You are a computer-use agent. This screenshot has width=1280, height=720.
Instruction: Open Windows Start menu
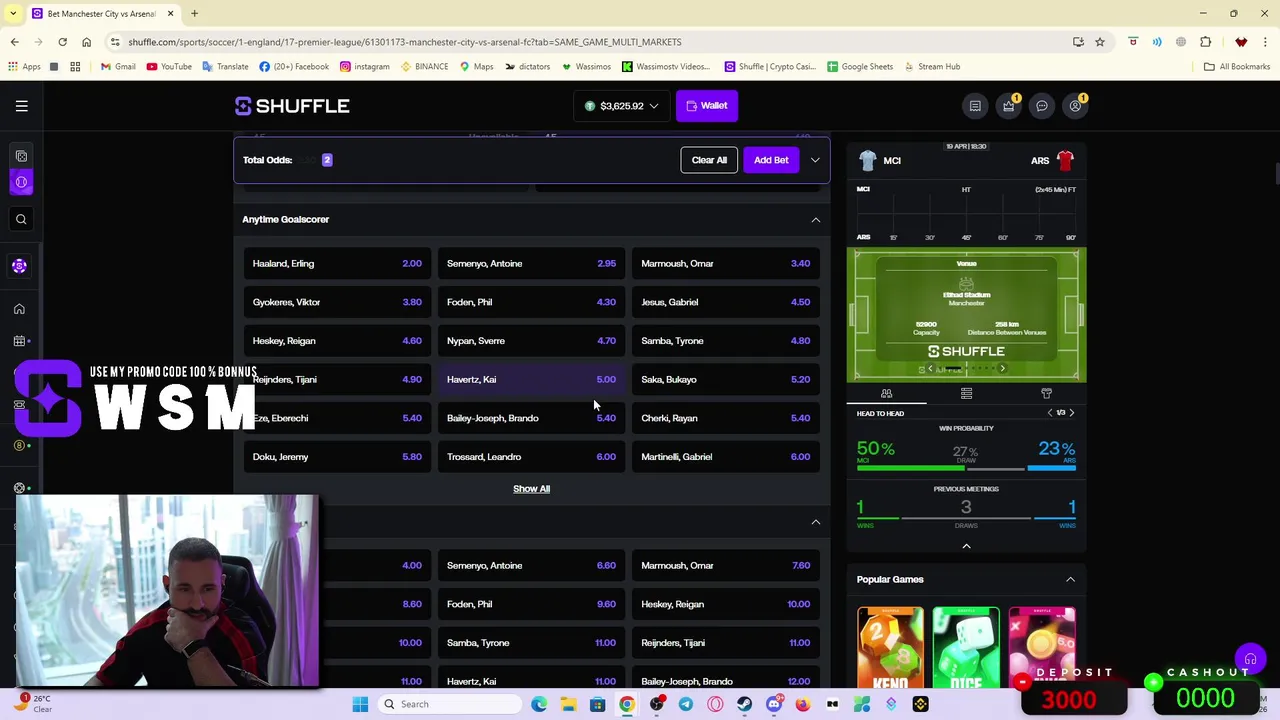click(360, 704)
